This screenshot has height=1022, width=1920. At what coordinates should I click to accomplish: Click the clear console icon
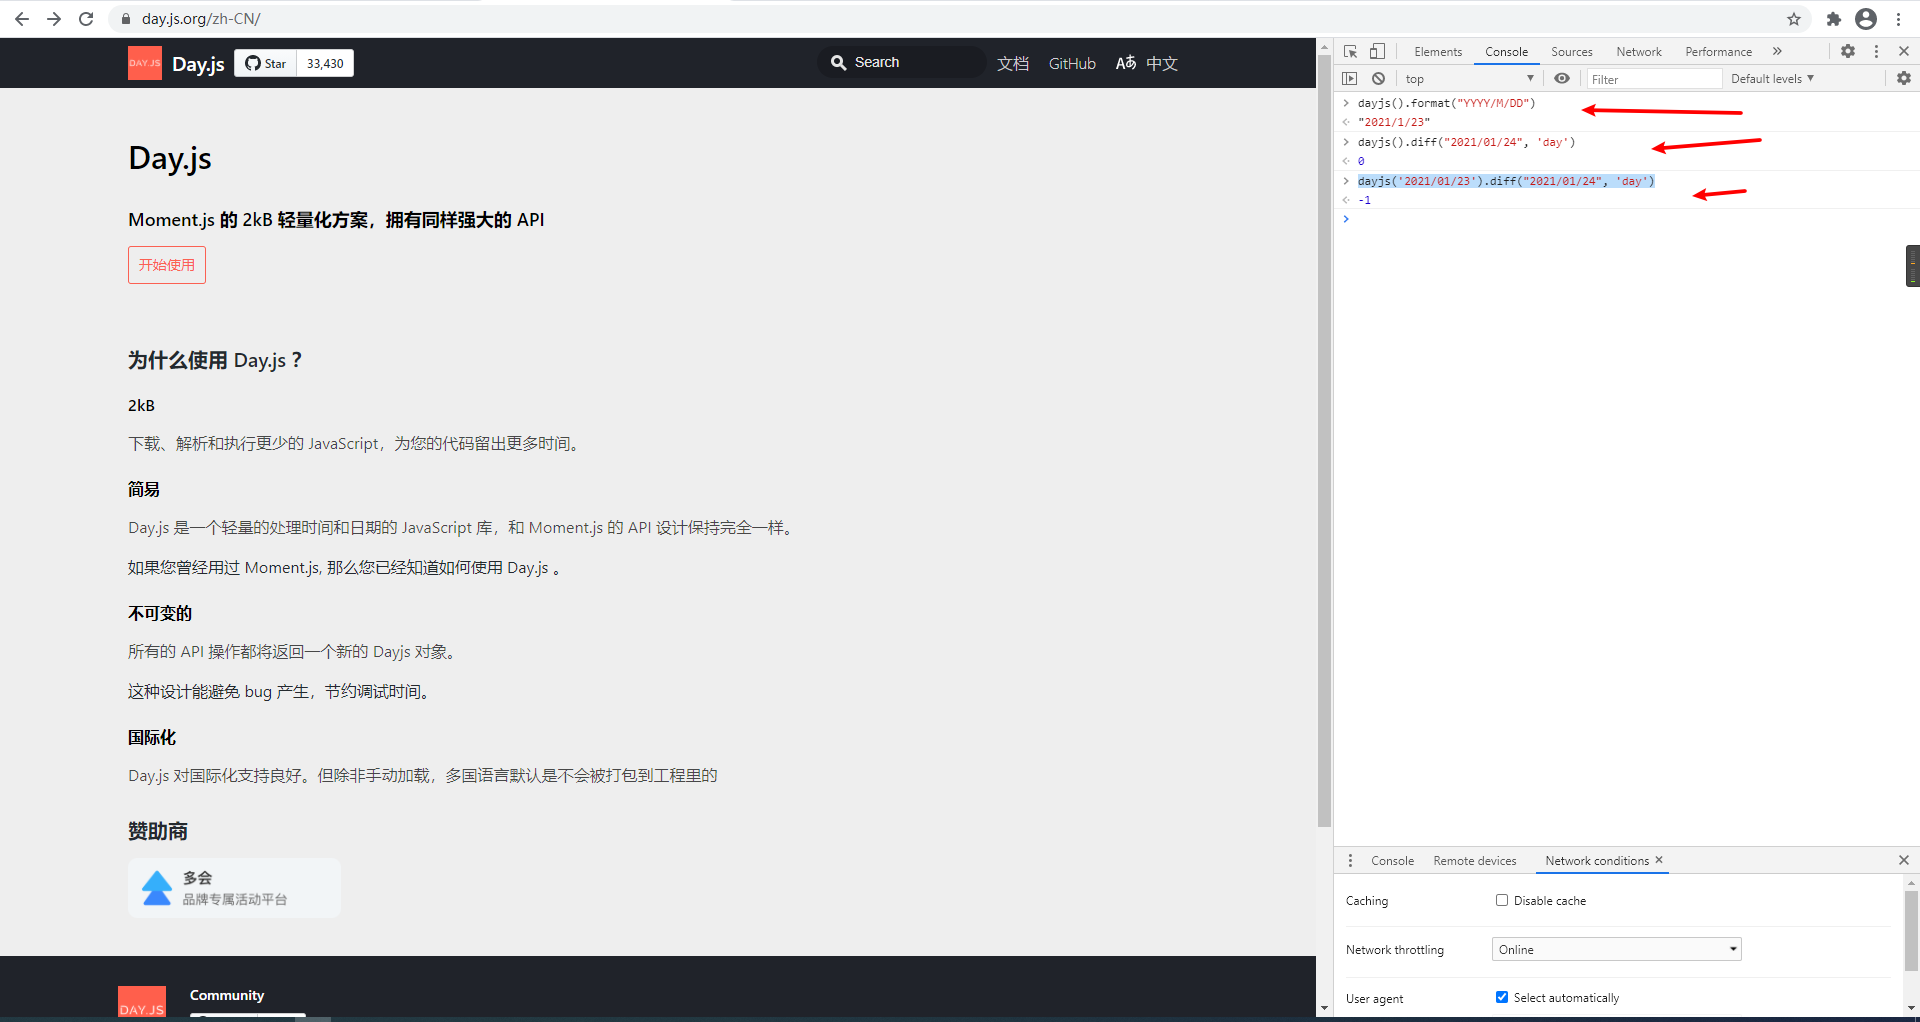pyautogui.click(x=1378, y=78)
